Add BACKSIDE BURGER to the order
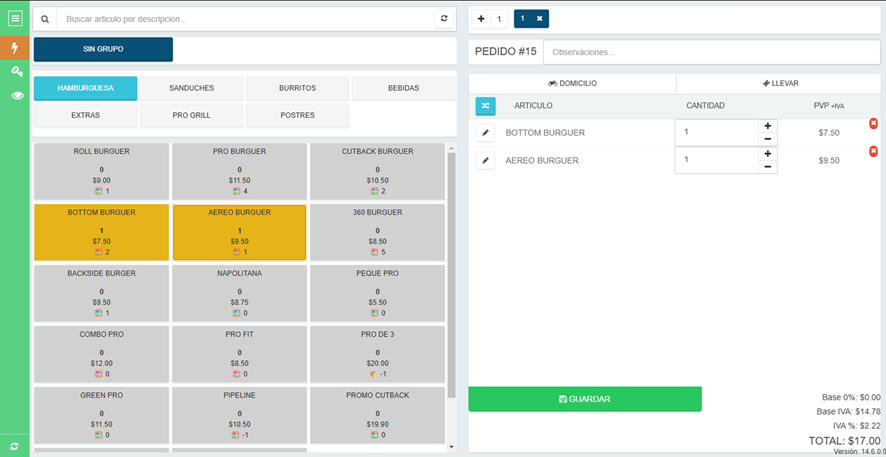The width and height of the screenshot is (886, 457). pos(102,293)
